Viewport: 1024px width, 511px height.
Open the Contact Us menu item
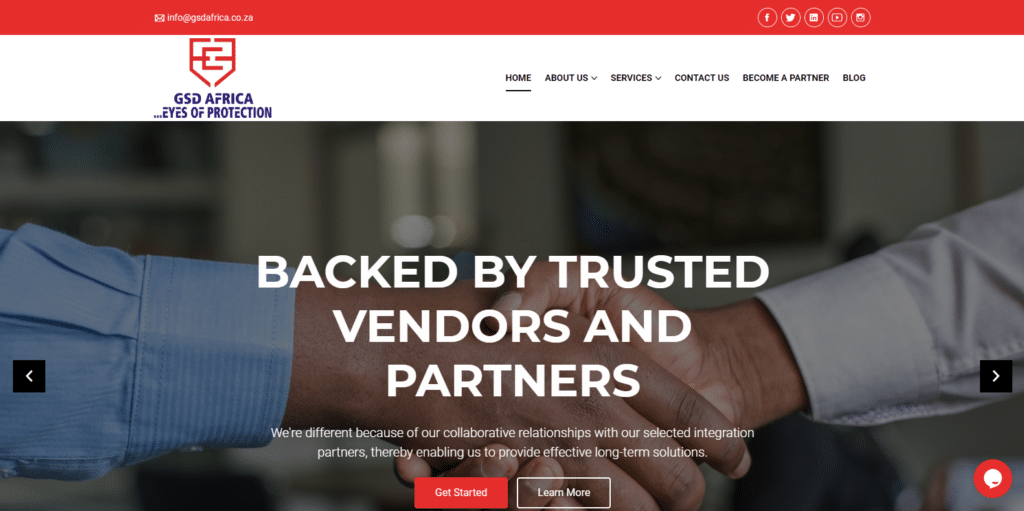click(x=701, y=78)
